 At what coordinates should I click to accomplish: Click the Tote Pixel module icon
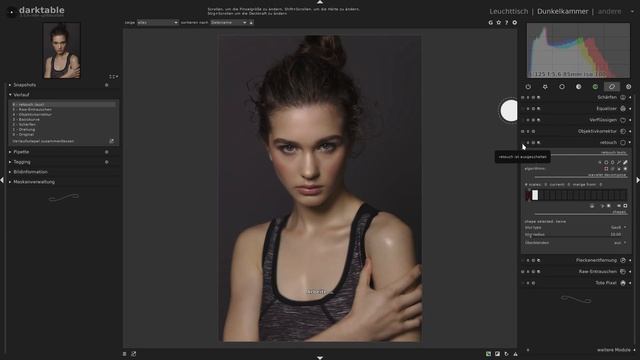(x=623, y=283)
